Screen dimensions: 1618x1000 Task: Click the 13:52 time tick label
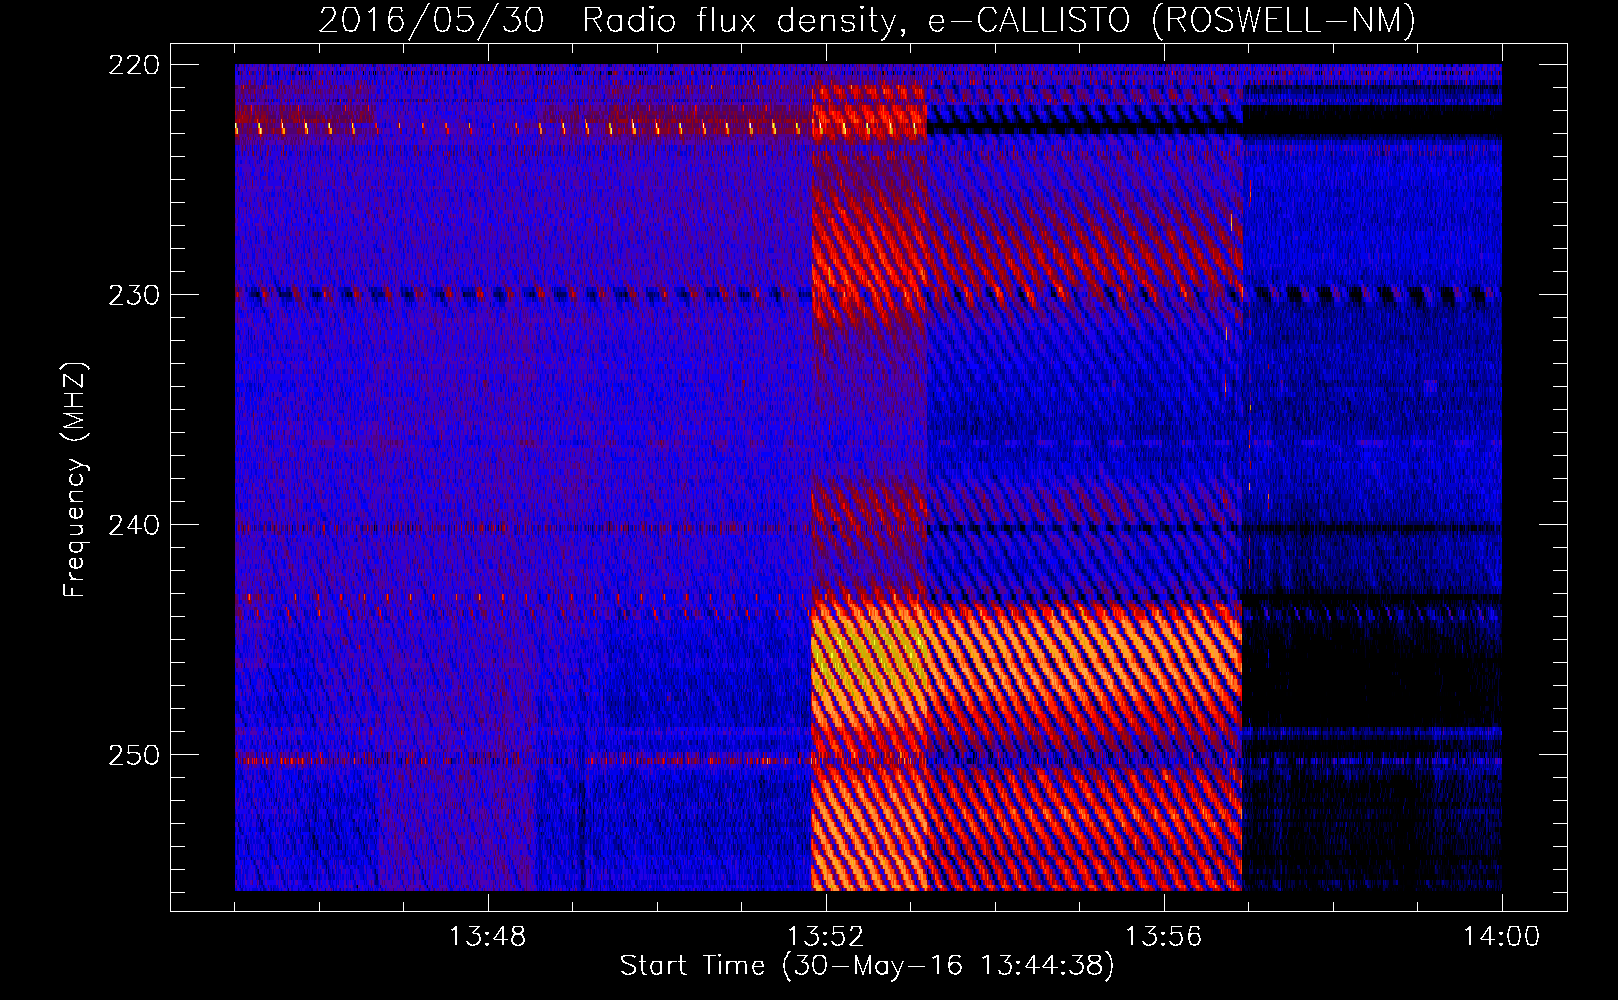(x=825, y=937)
